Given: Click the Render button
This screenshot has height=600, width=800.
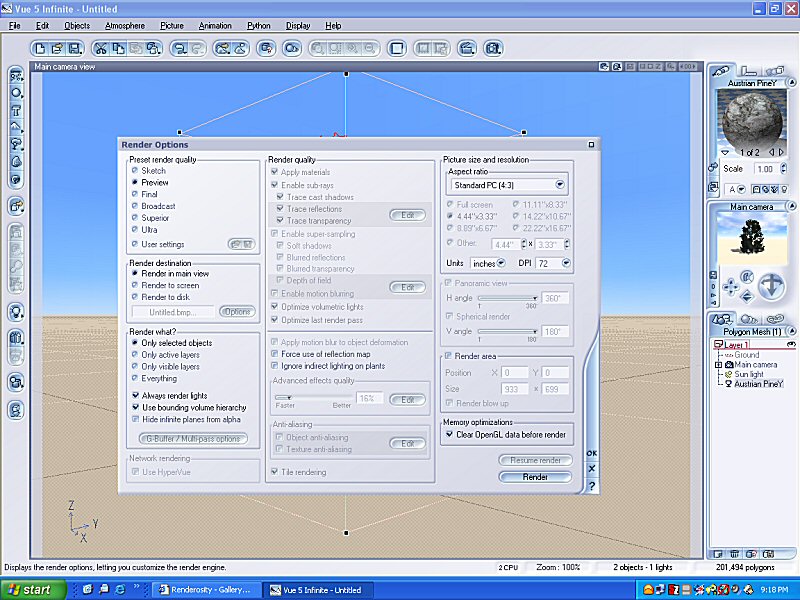Looking at the screenshot, I should [x=535, y=477].
